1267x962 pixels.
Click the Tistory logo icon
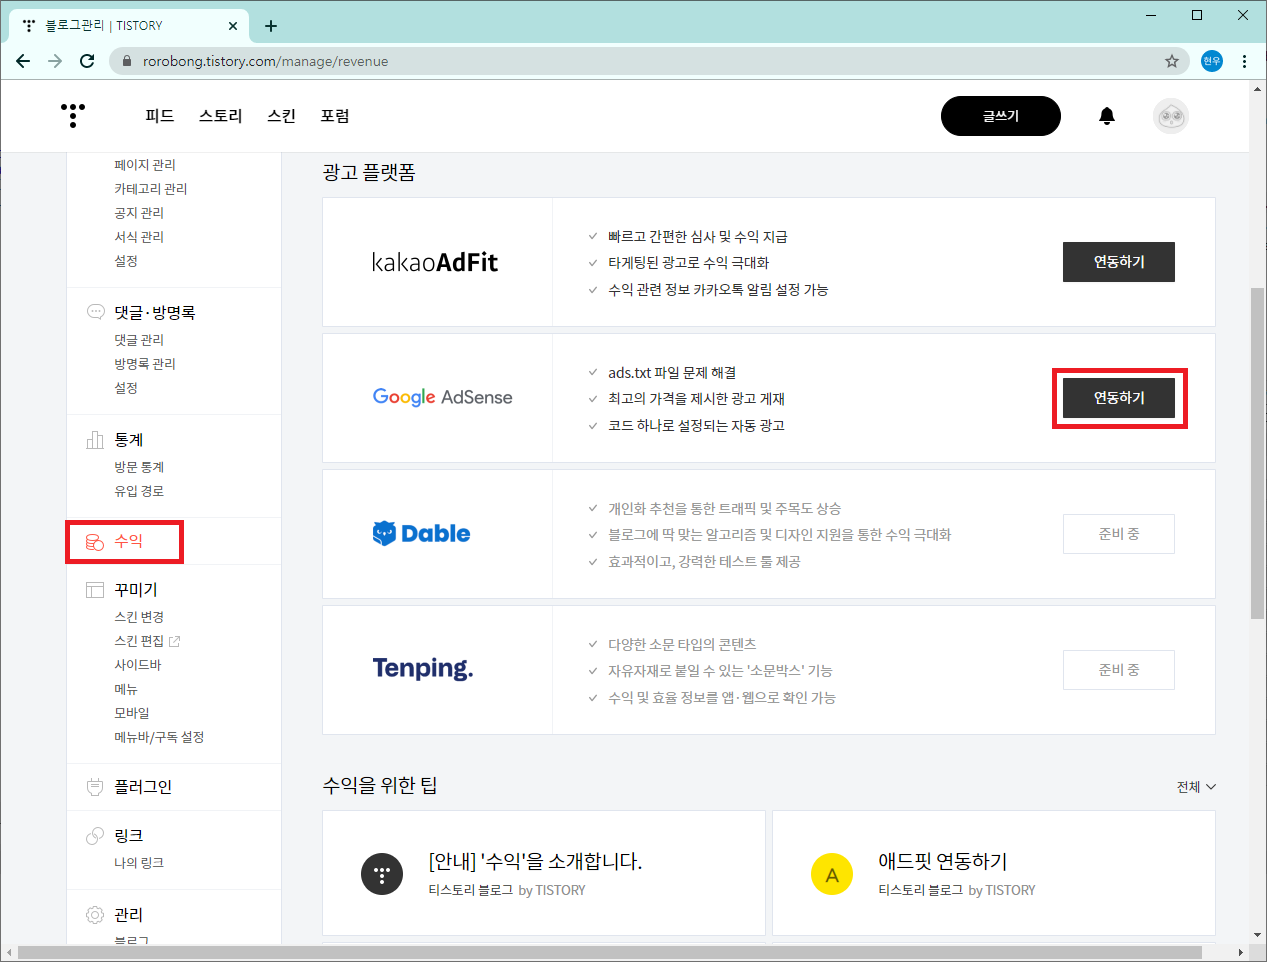tap(73, 115)
